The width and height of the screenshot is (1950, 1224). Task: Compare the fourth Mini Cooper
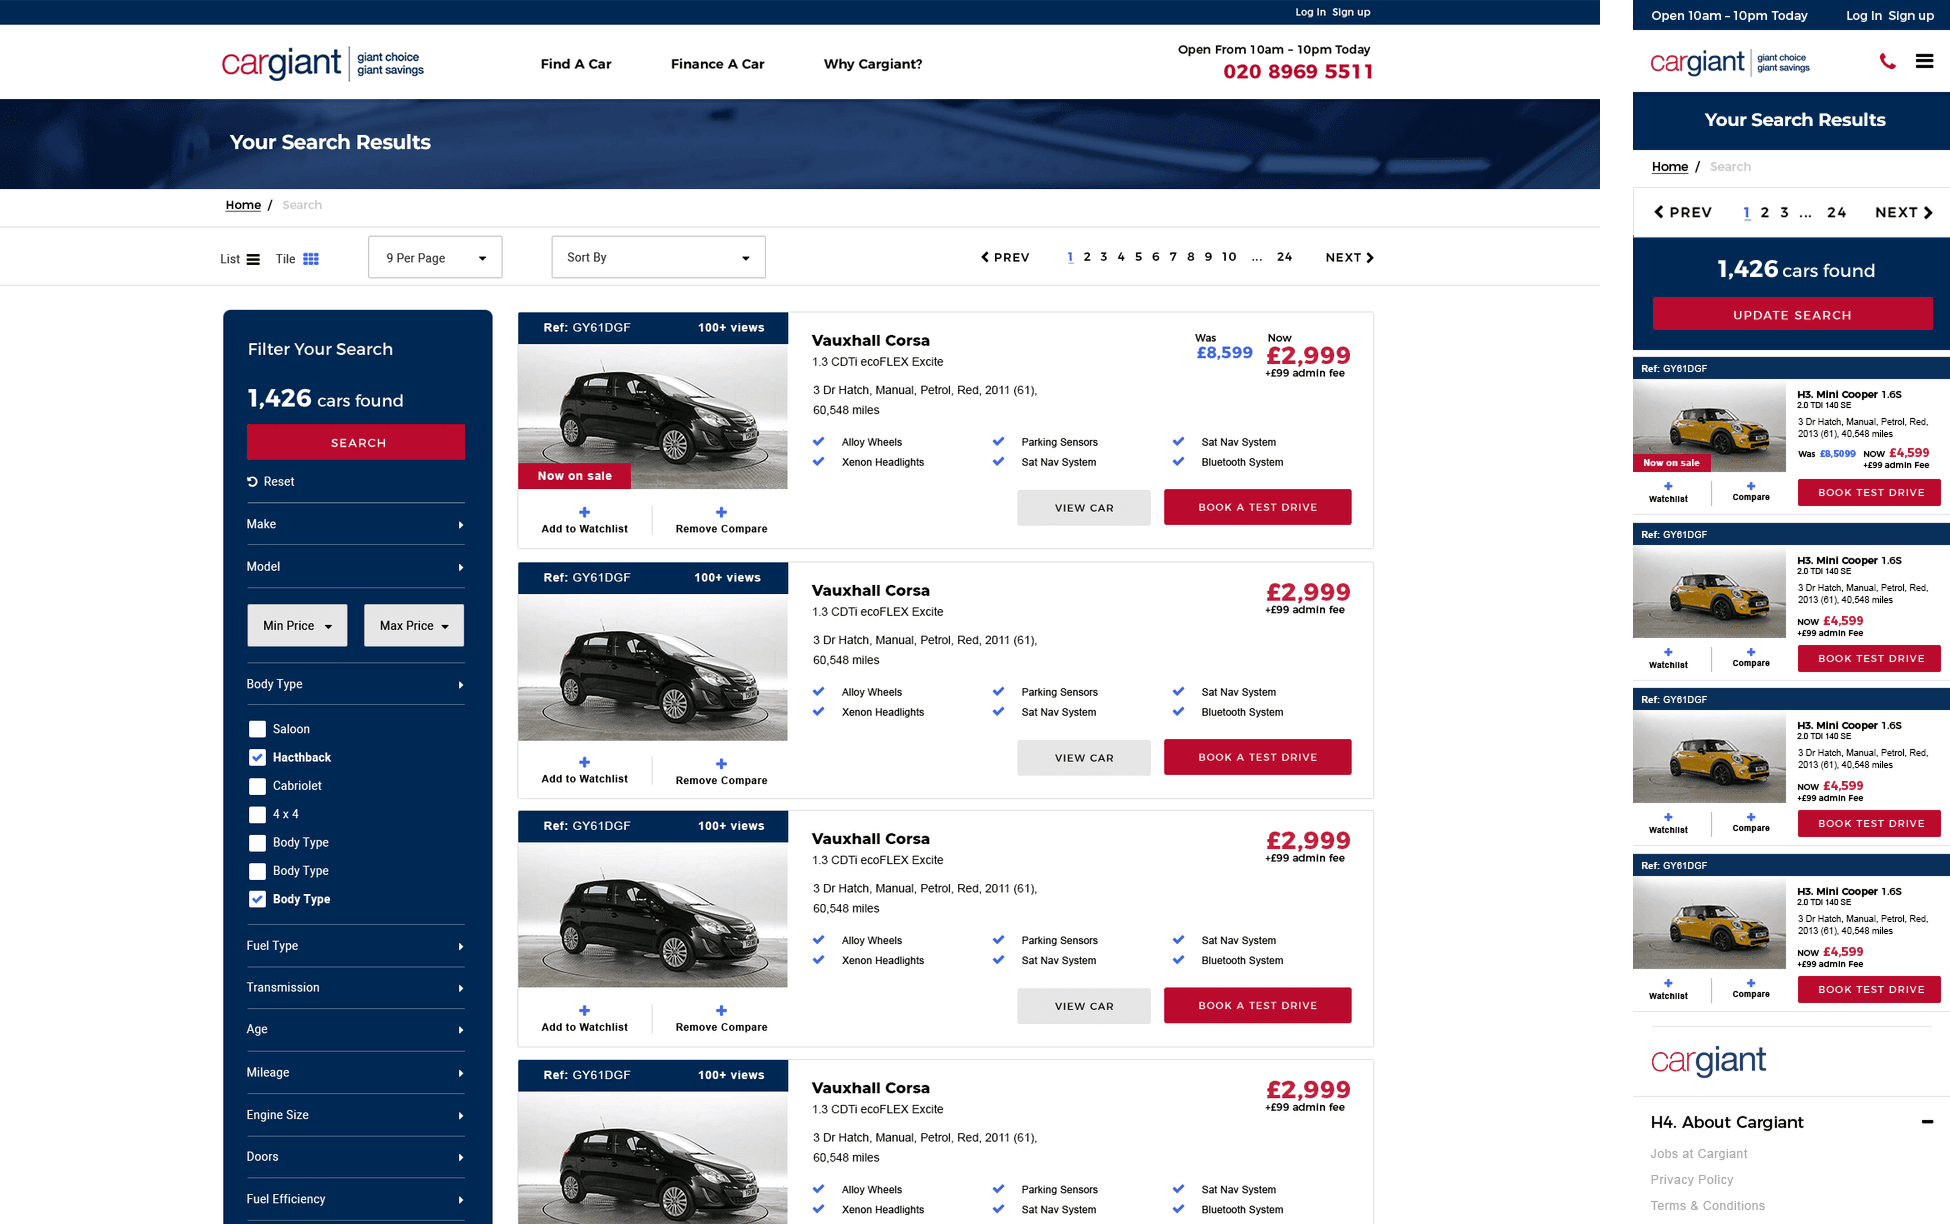tap(1751, 988)
